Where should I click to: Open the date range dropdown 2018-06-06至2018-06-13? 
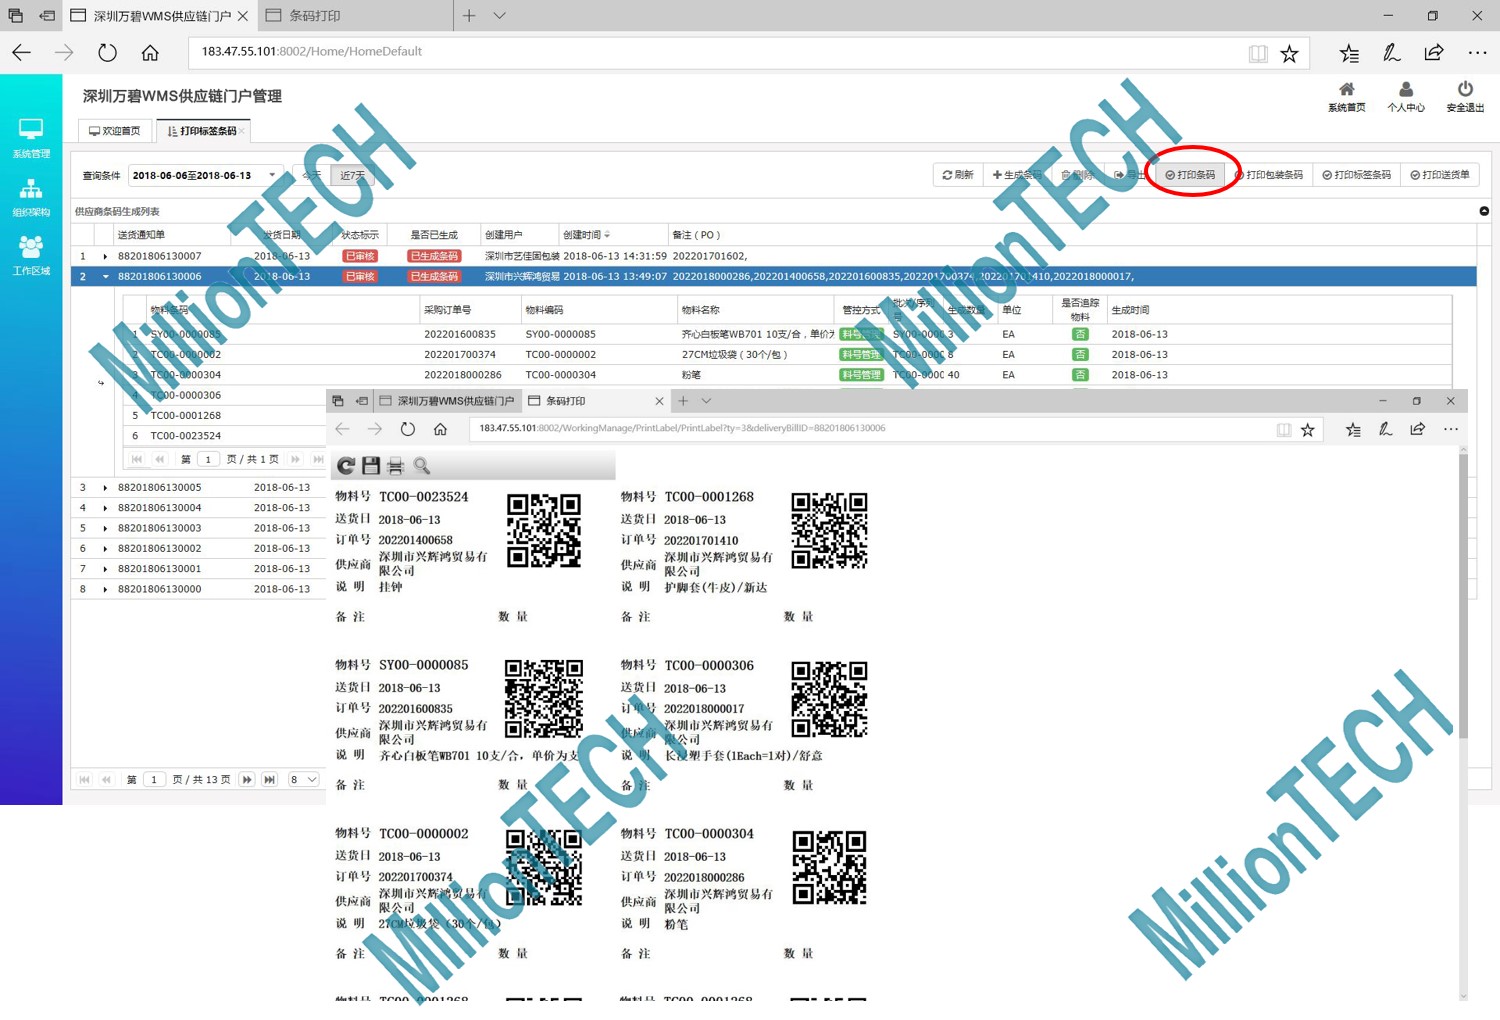tap(272, 175)
